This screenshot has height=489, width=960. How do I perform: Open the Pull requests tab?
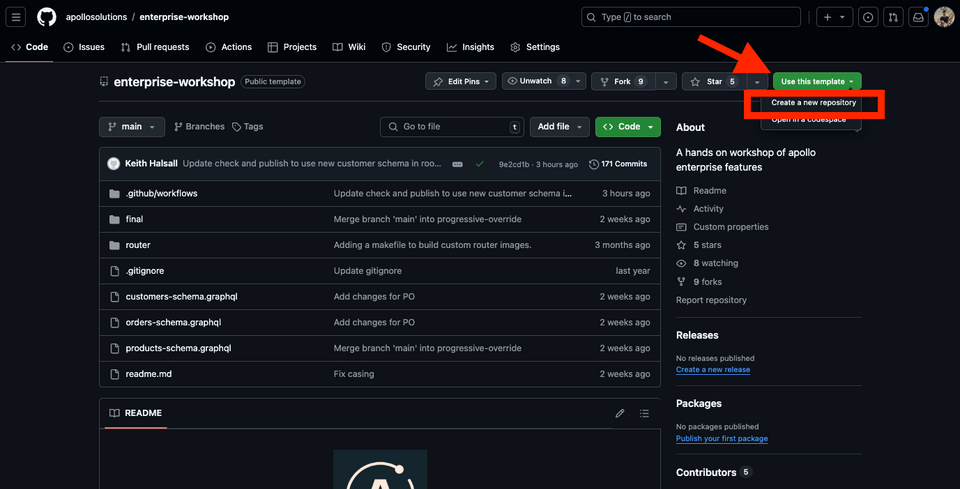[x=155, y=47]
